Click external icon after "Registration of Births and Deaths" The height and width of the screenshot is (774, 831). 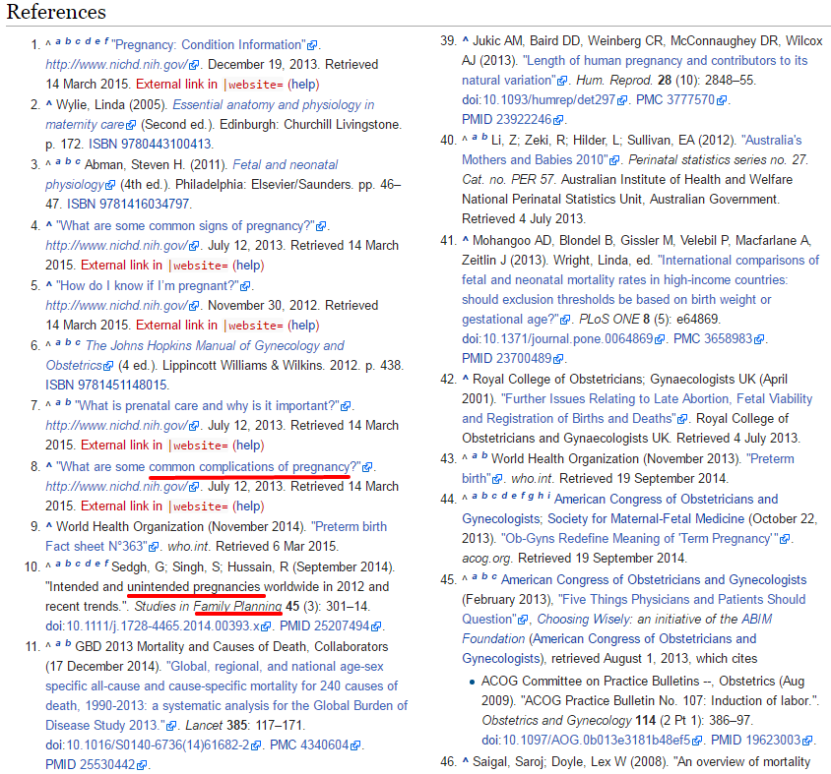click(x=683, y=419)
